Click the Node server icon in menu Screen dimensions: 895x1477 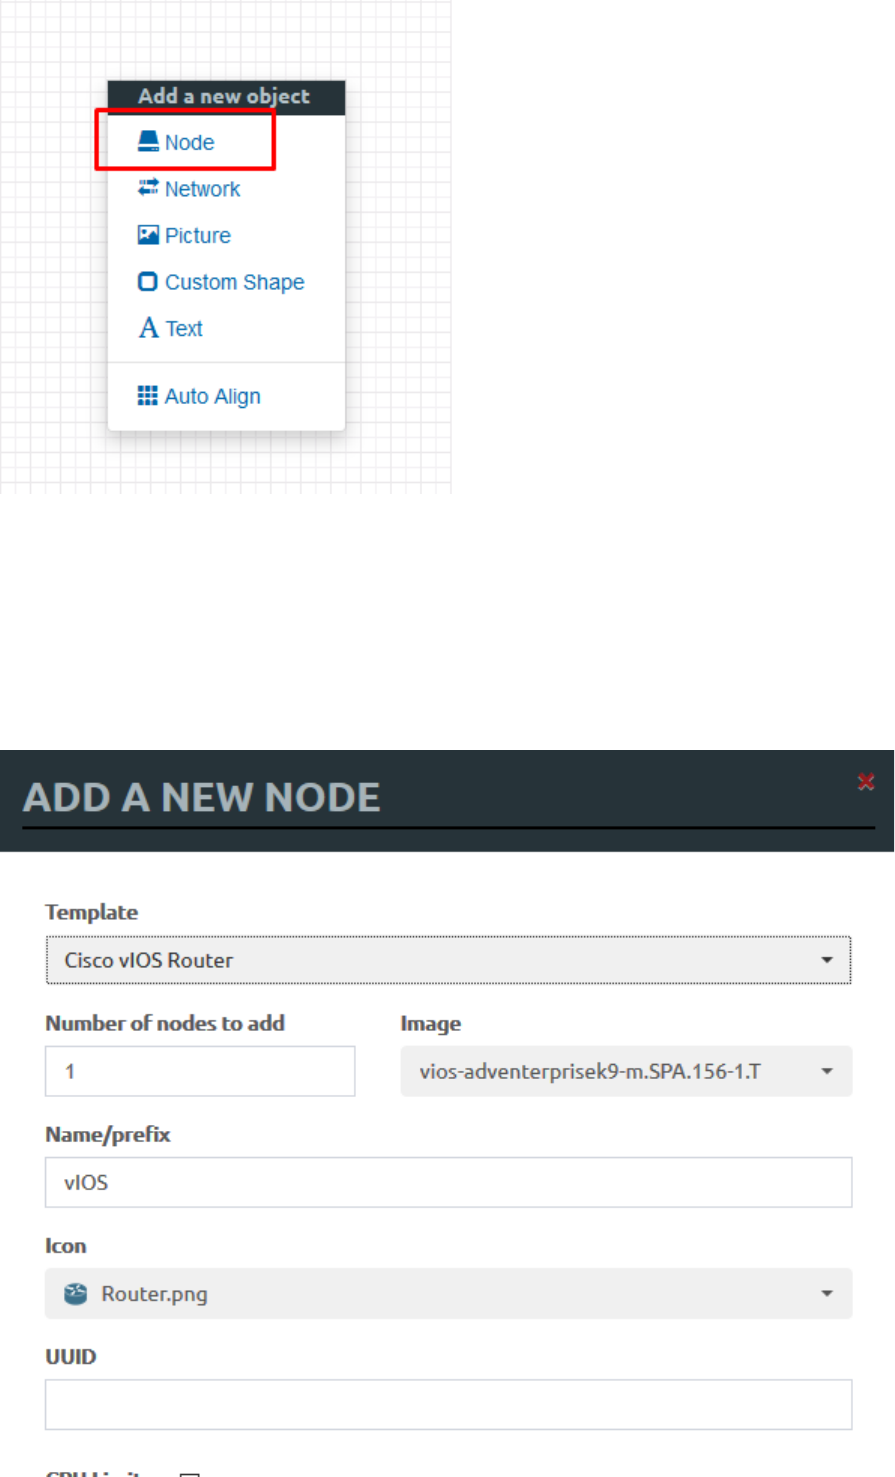click(148, 142)
